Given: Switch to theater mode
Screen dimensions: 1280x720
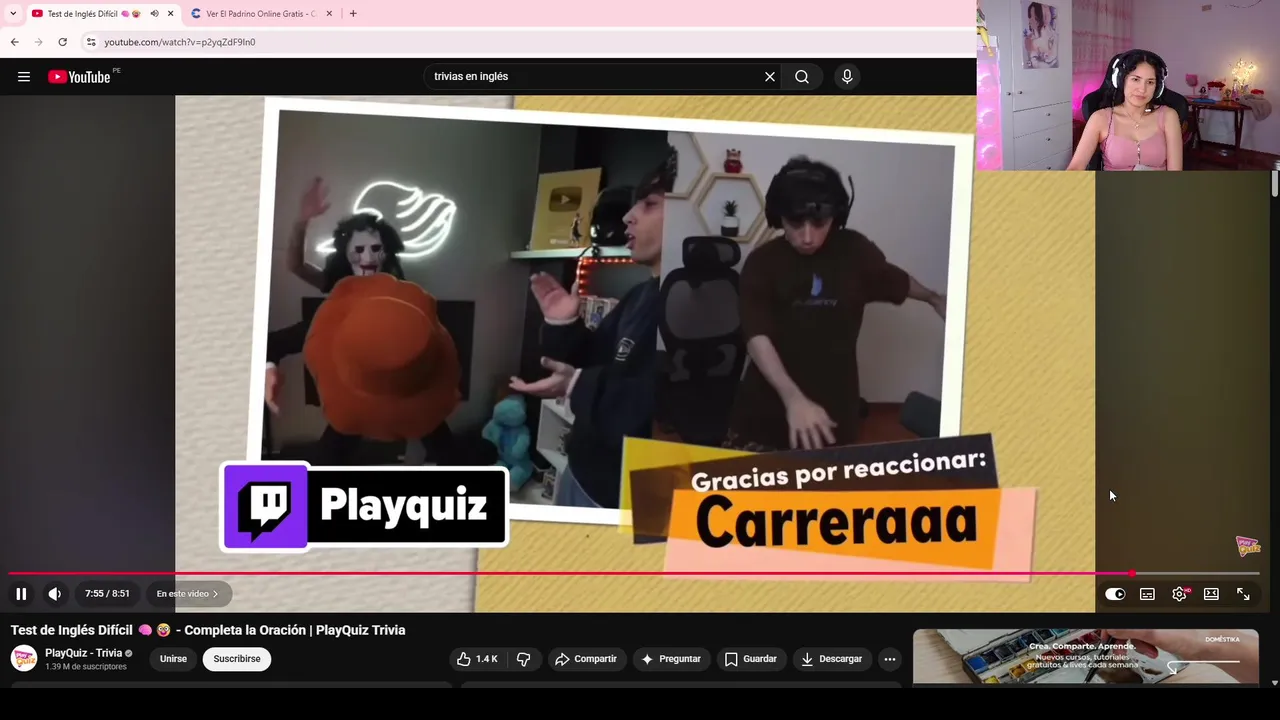Looking at the screenshot, I should click(x=1211, y=594).
